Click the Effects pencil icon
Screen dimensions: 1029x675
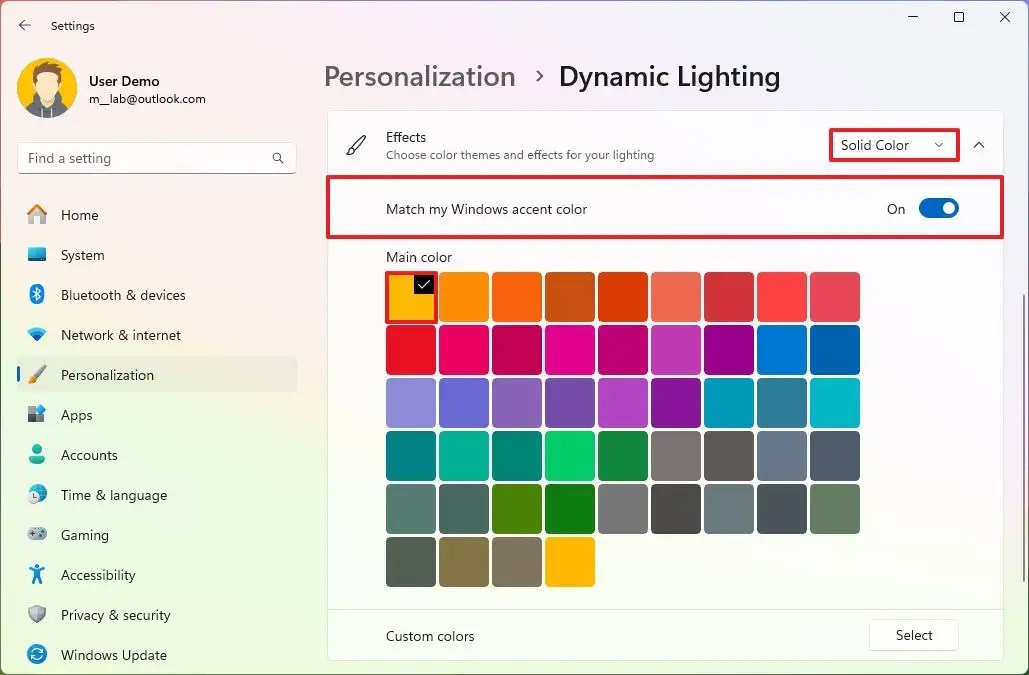click(x=355, y=145)
